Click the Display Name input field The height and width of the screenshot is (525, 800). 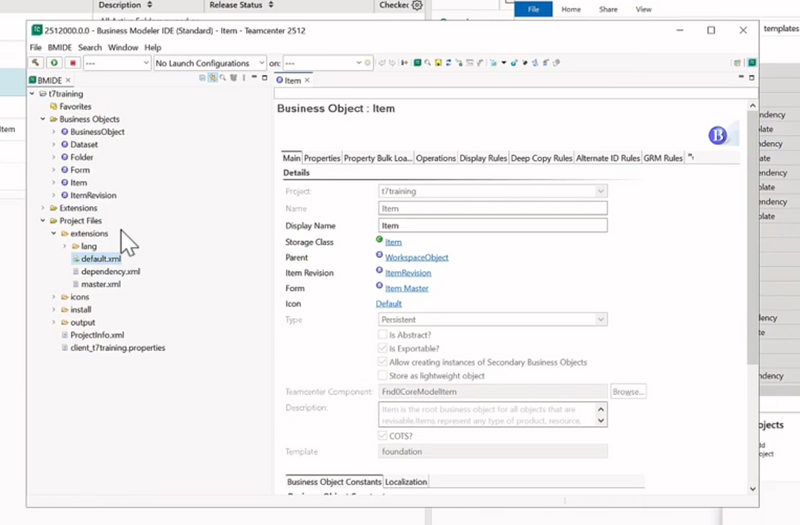[x=493, y=226]
